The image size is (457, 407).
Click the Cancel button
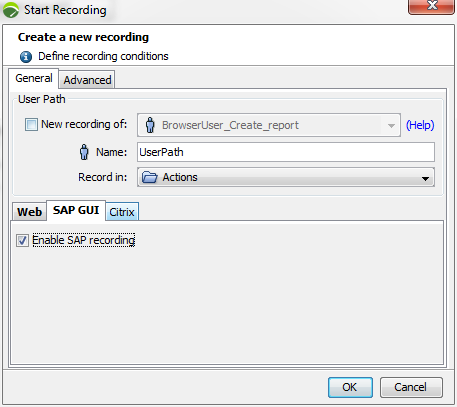[411, 387]
